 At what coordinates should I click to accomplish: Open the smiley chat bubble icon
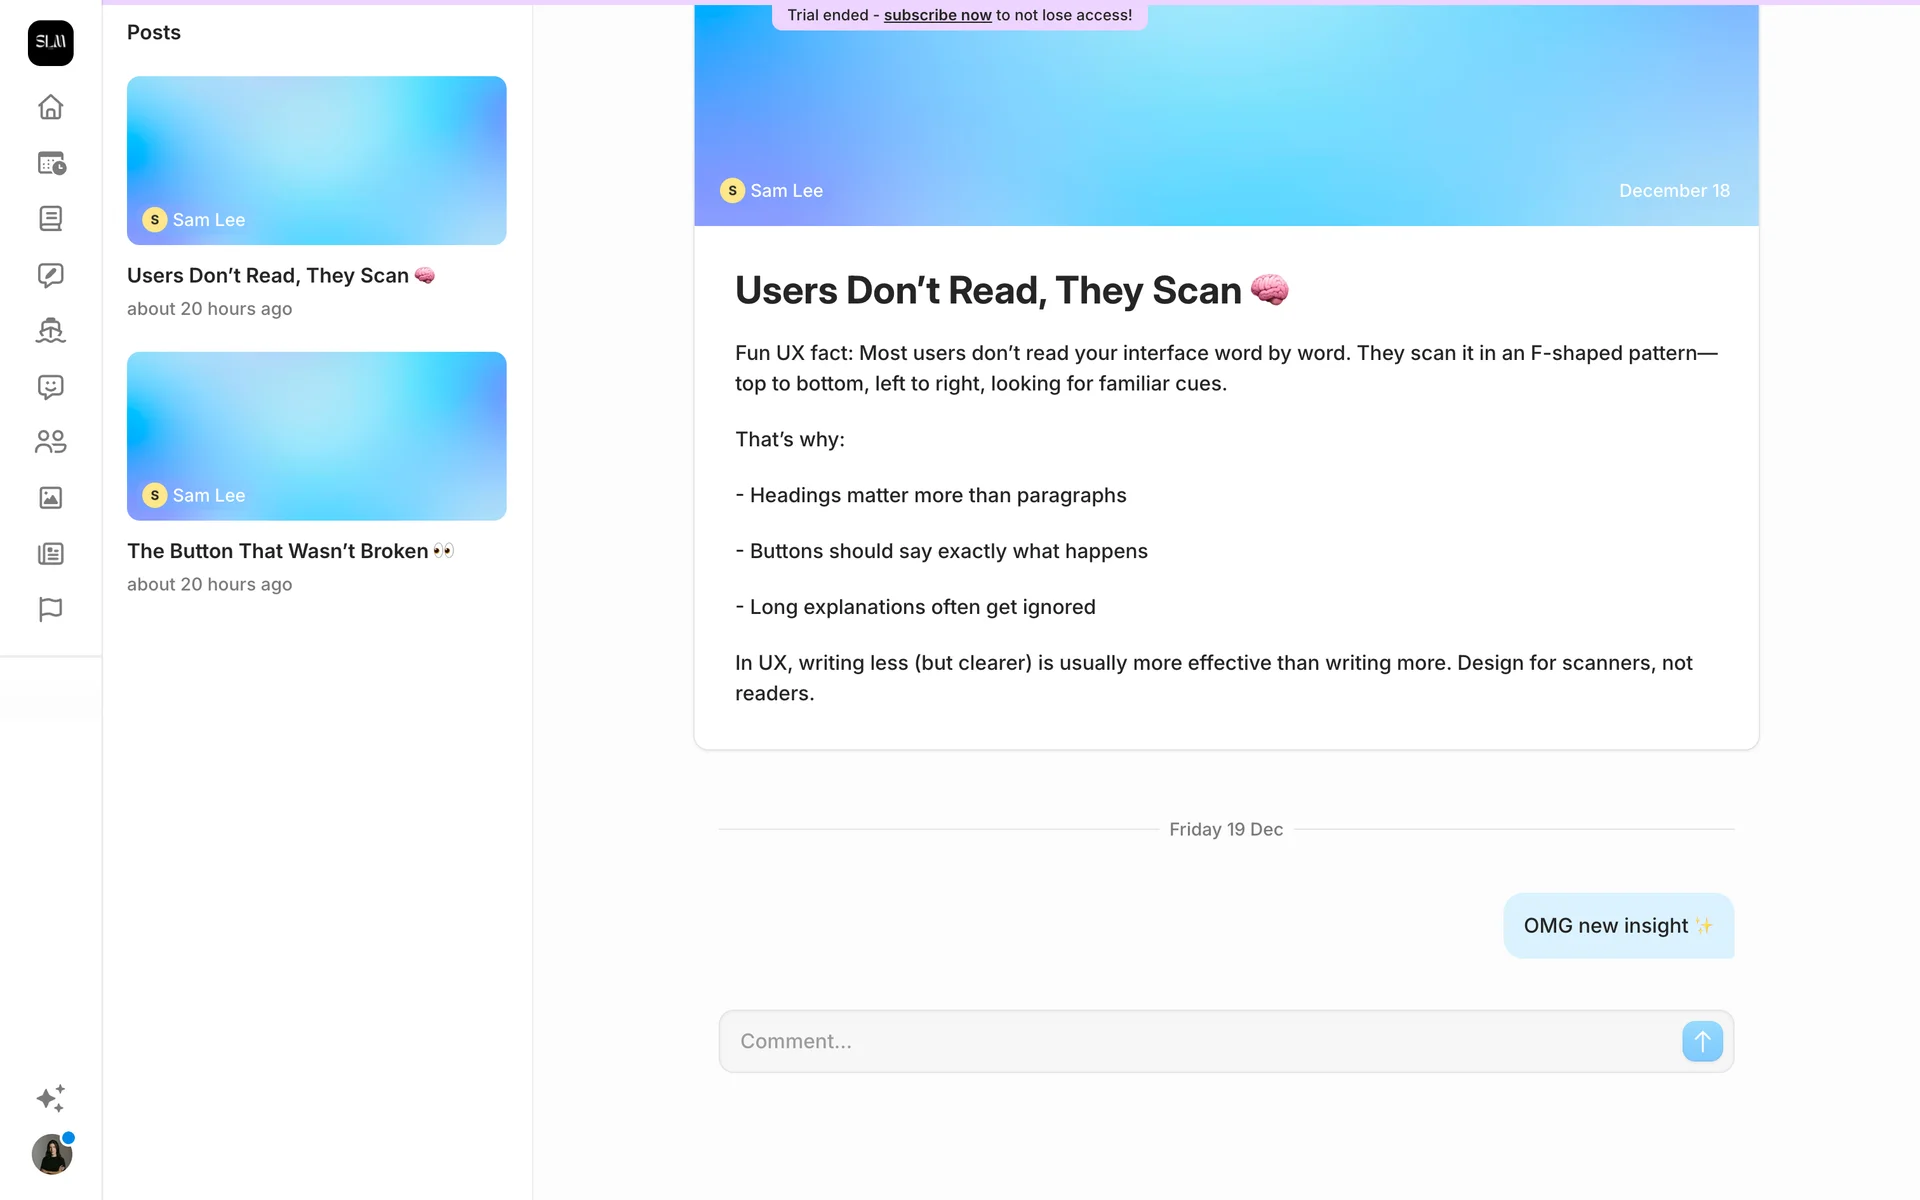click(50, 386)
